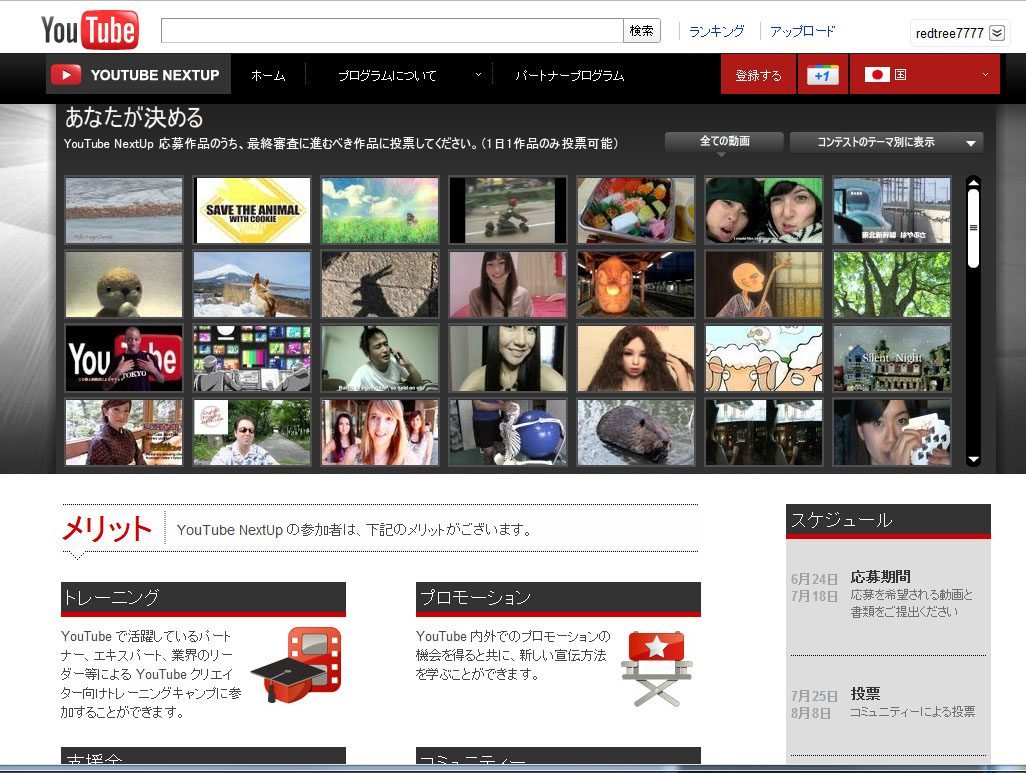This screenshot has width=1026, height=773.
Task: Click the Google +1 button
Action: point(823,75)
